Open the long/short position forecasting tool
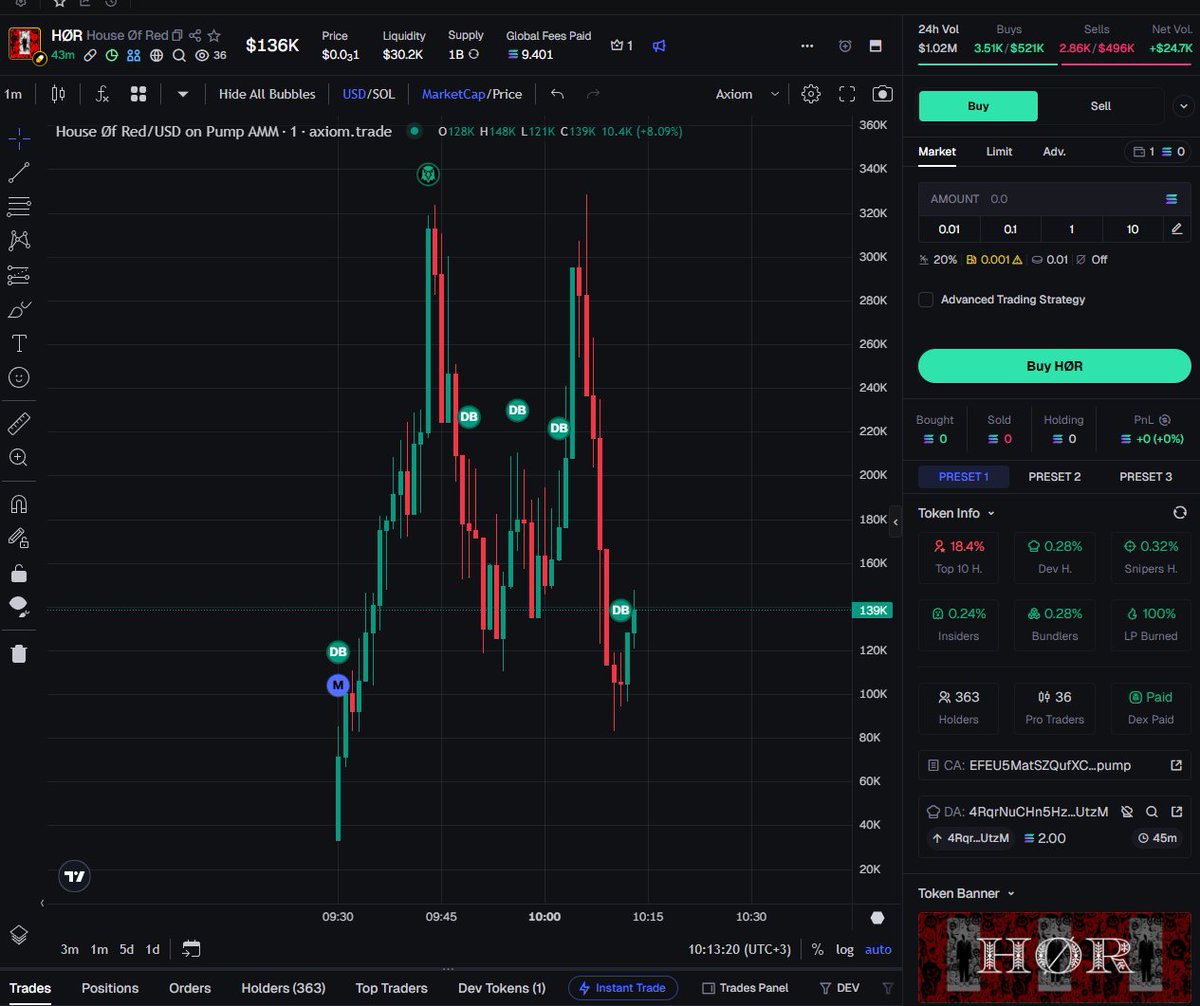The height and width of the screenshot is (1006, 1200). 19,275
